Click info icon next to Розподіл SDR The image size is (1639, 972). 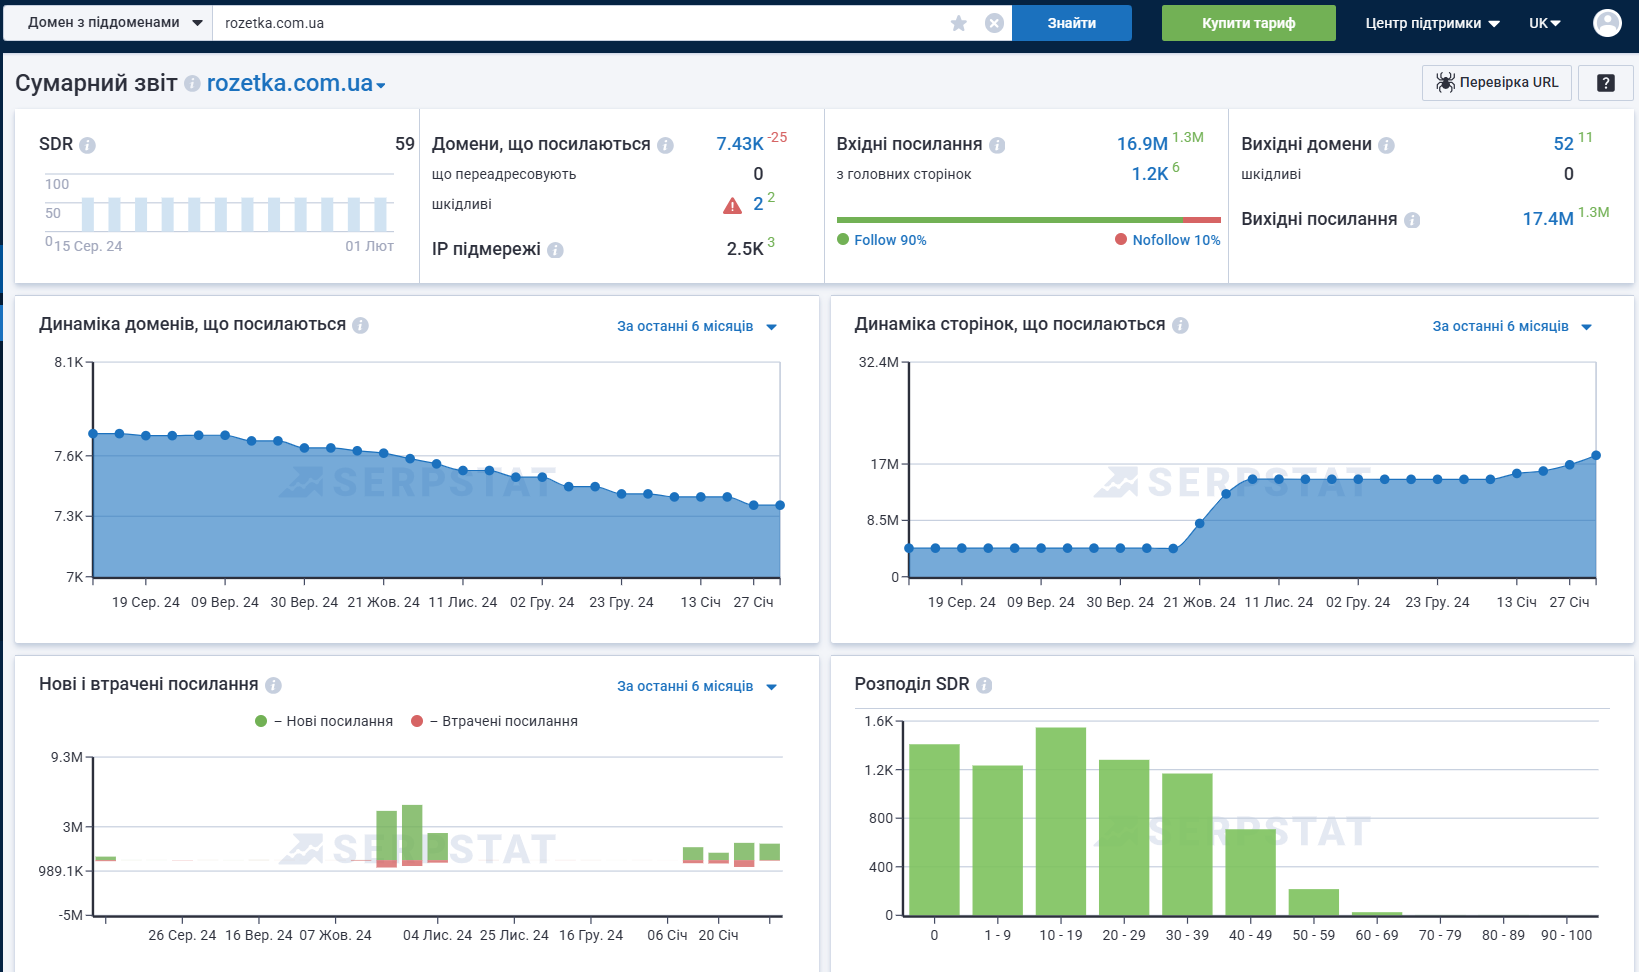tap(984, 685)
